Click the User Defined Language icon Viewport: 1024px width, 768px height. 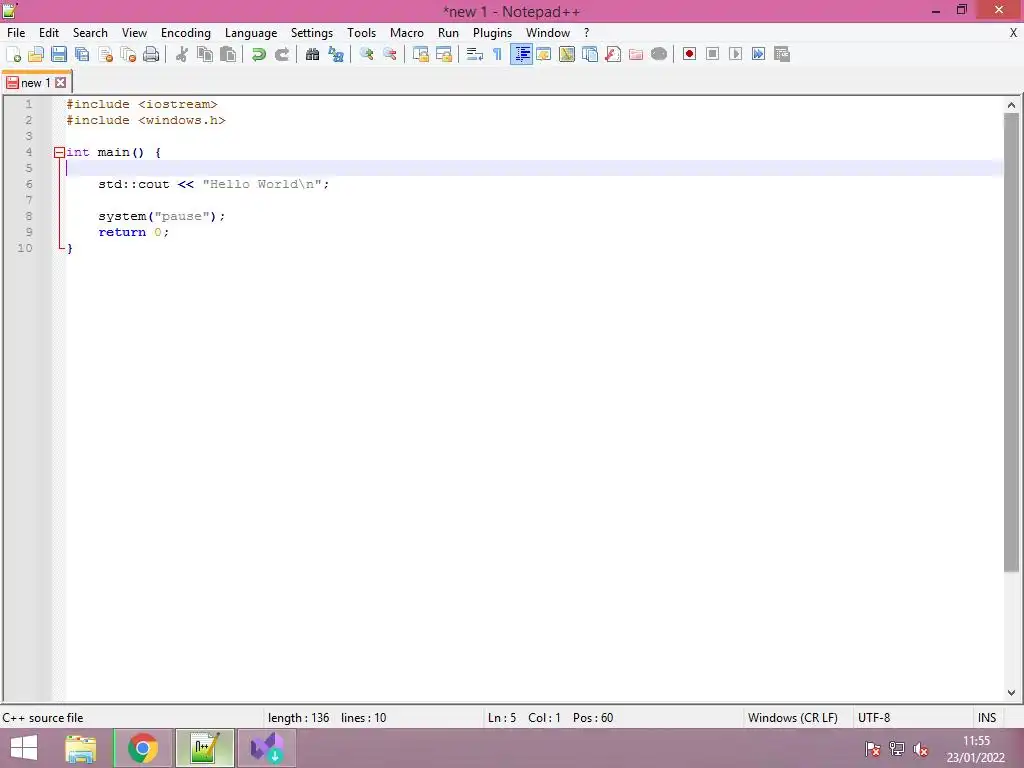pyautogui.click(x=543, y=54)
